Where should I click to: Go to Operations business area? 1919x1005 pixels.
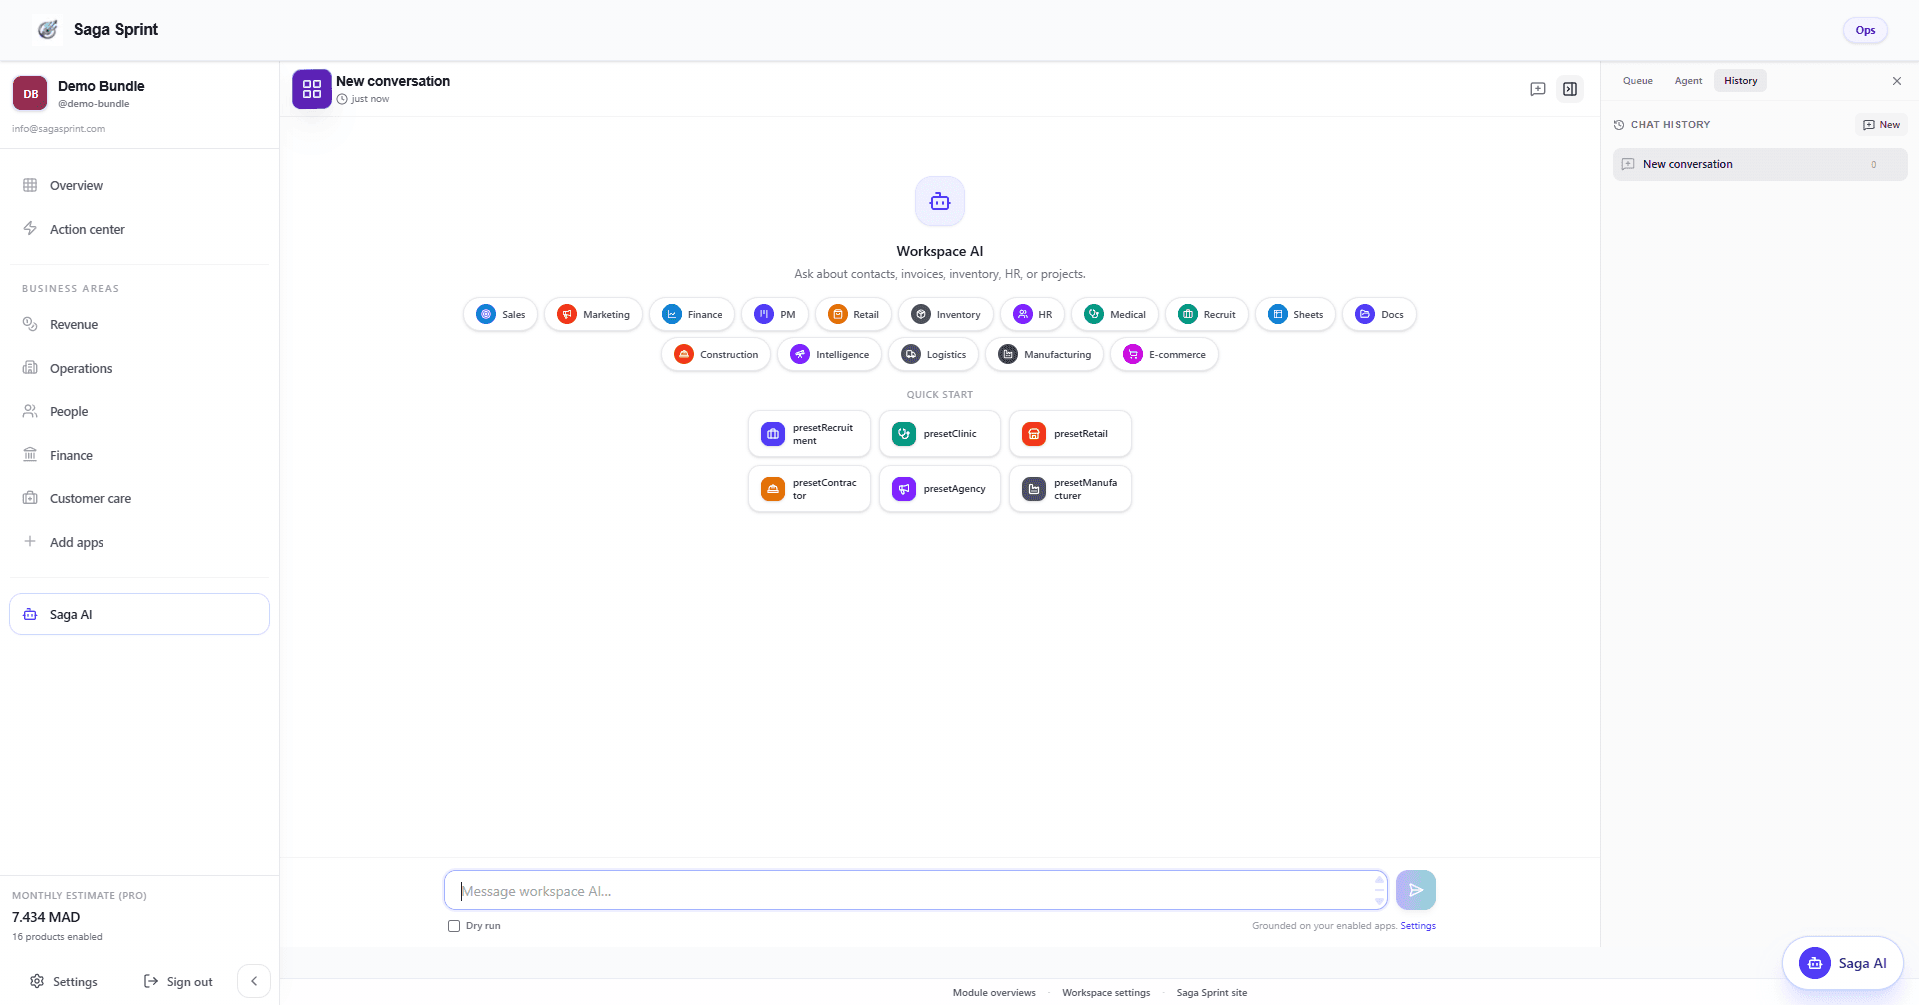pos(139,369)
